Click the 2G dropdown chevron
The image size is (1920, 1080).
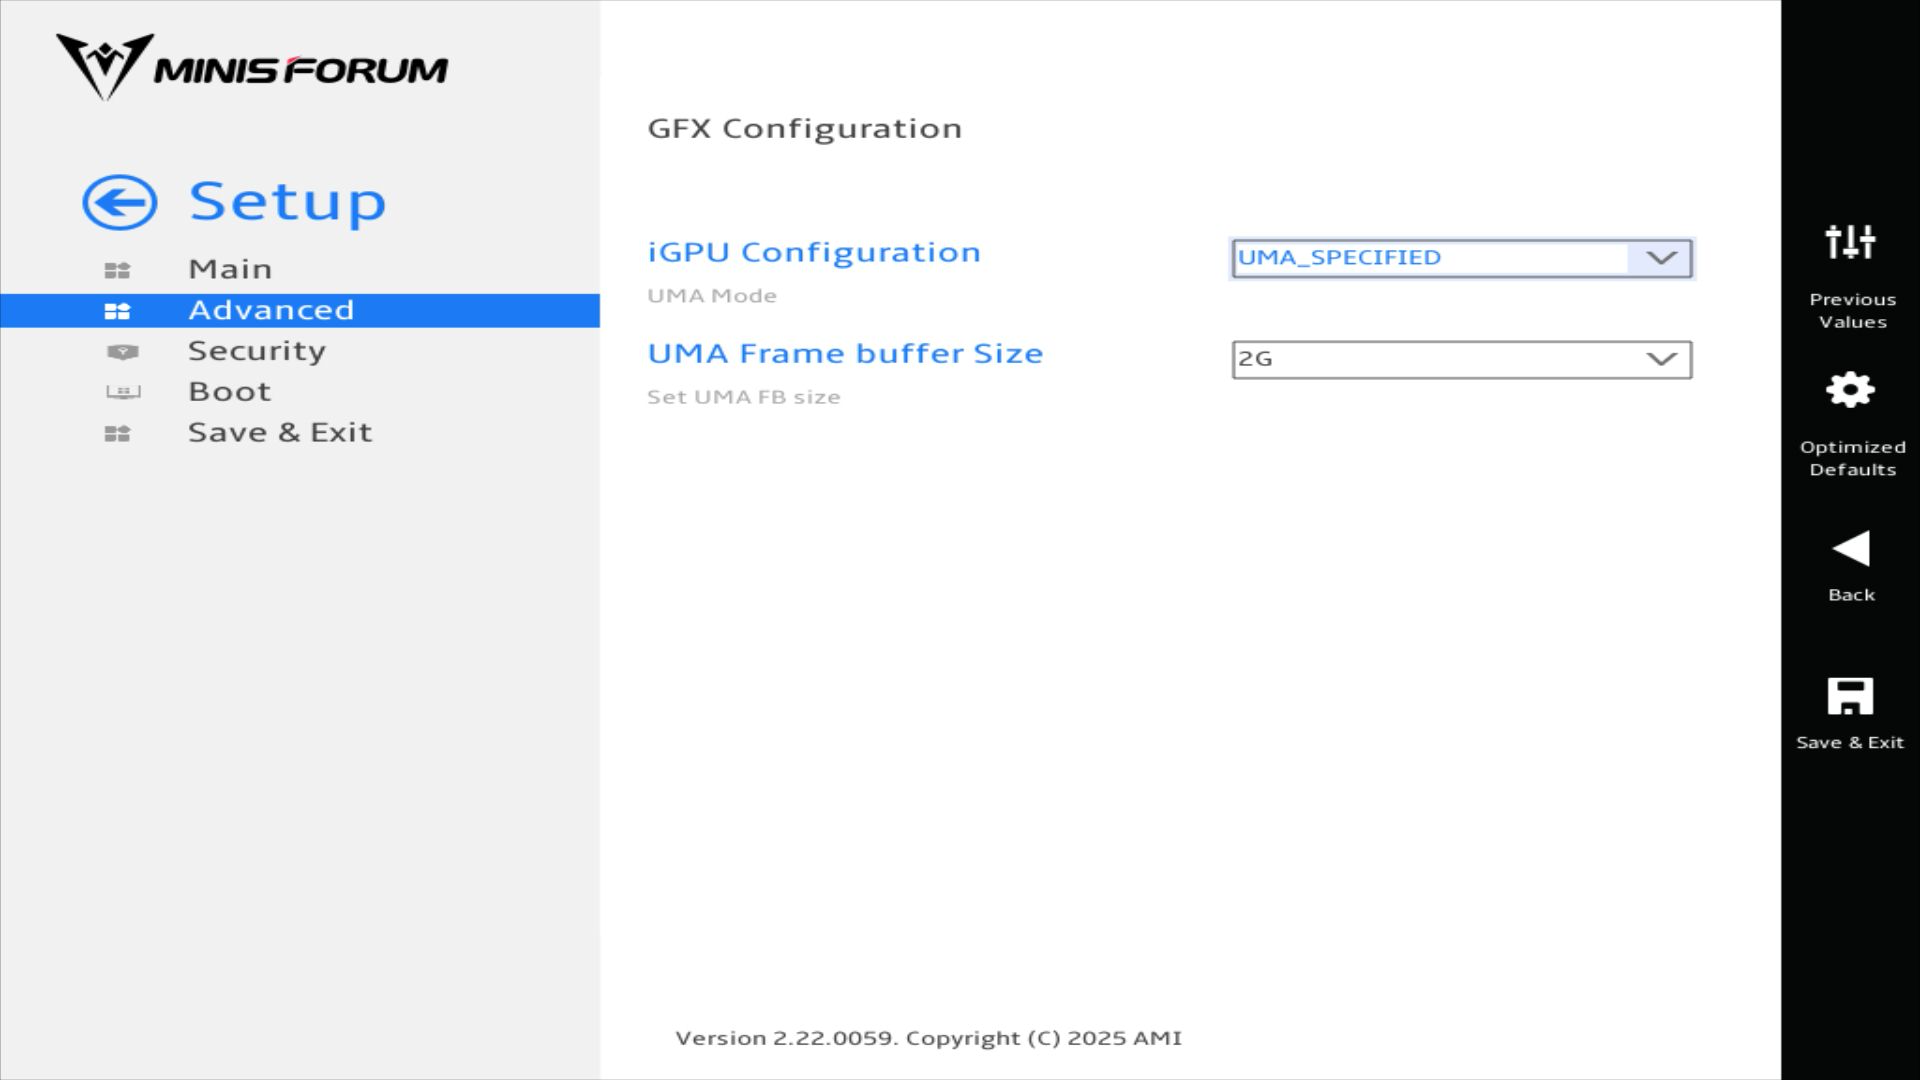pos(1661,360)
